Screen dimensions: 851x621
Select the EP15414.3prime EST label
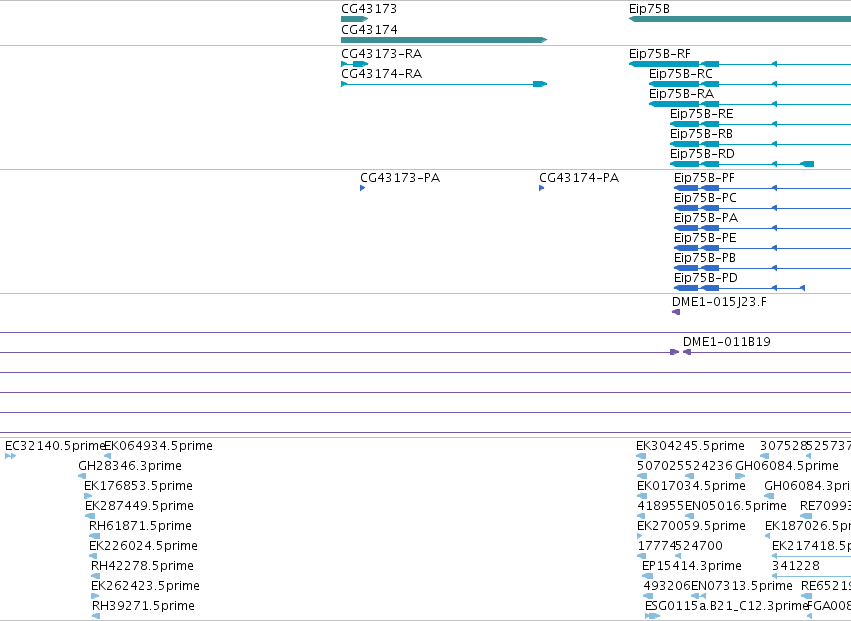[x=692, y=566]
